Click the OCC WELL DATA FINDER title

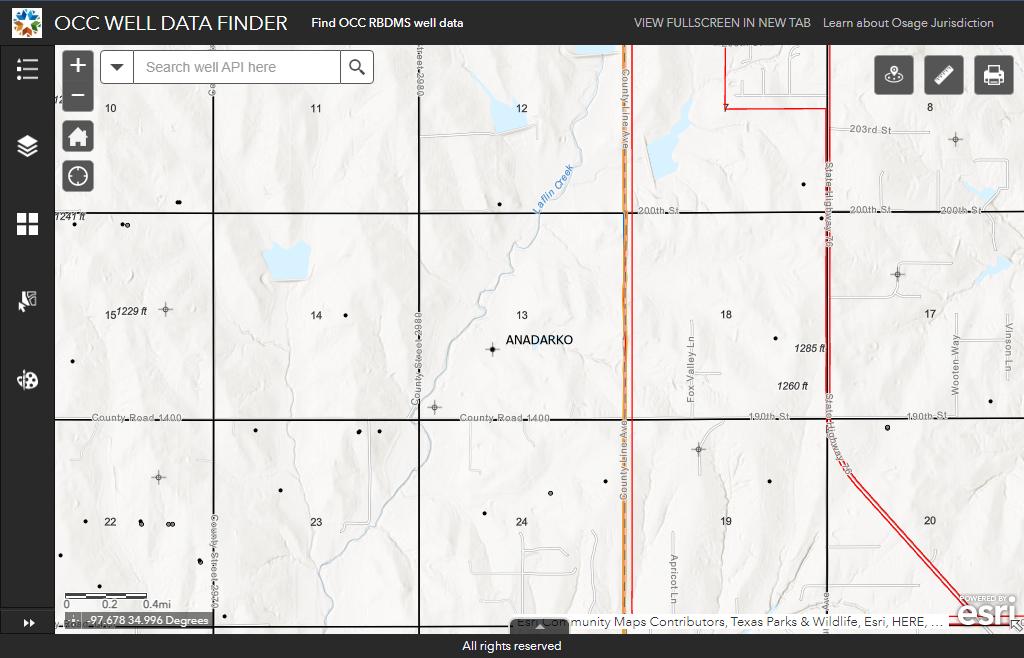[170, 23]
